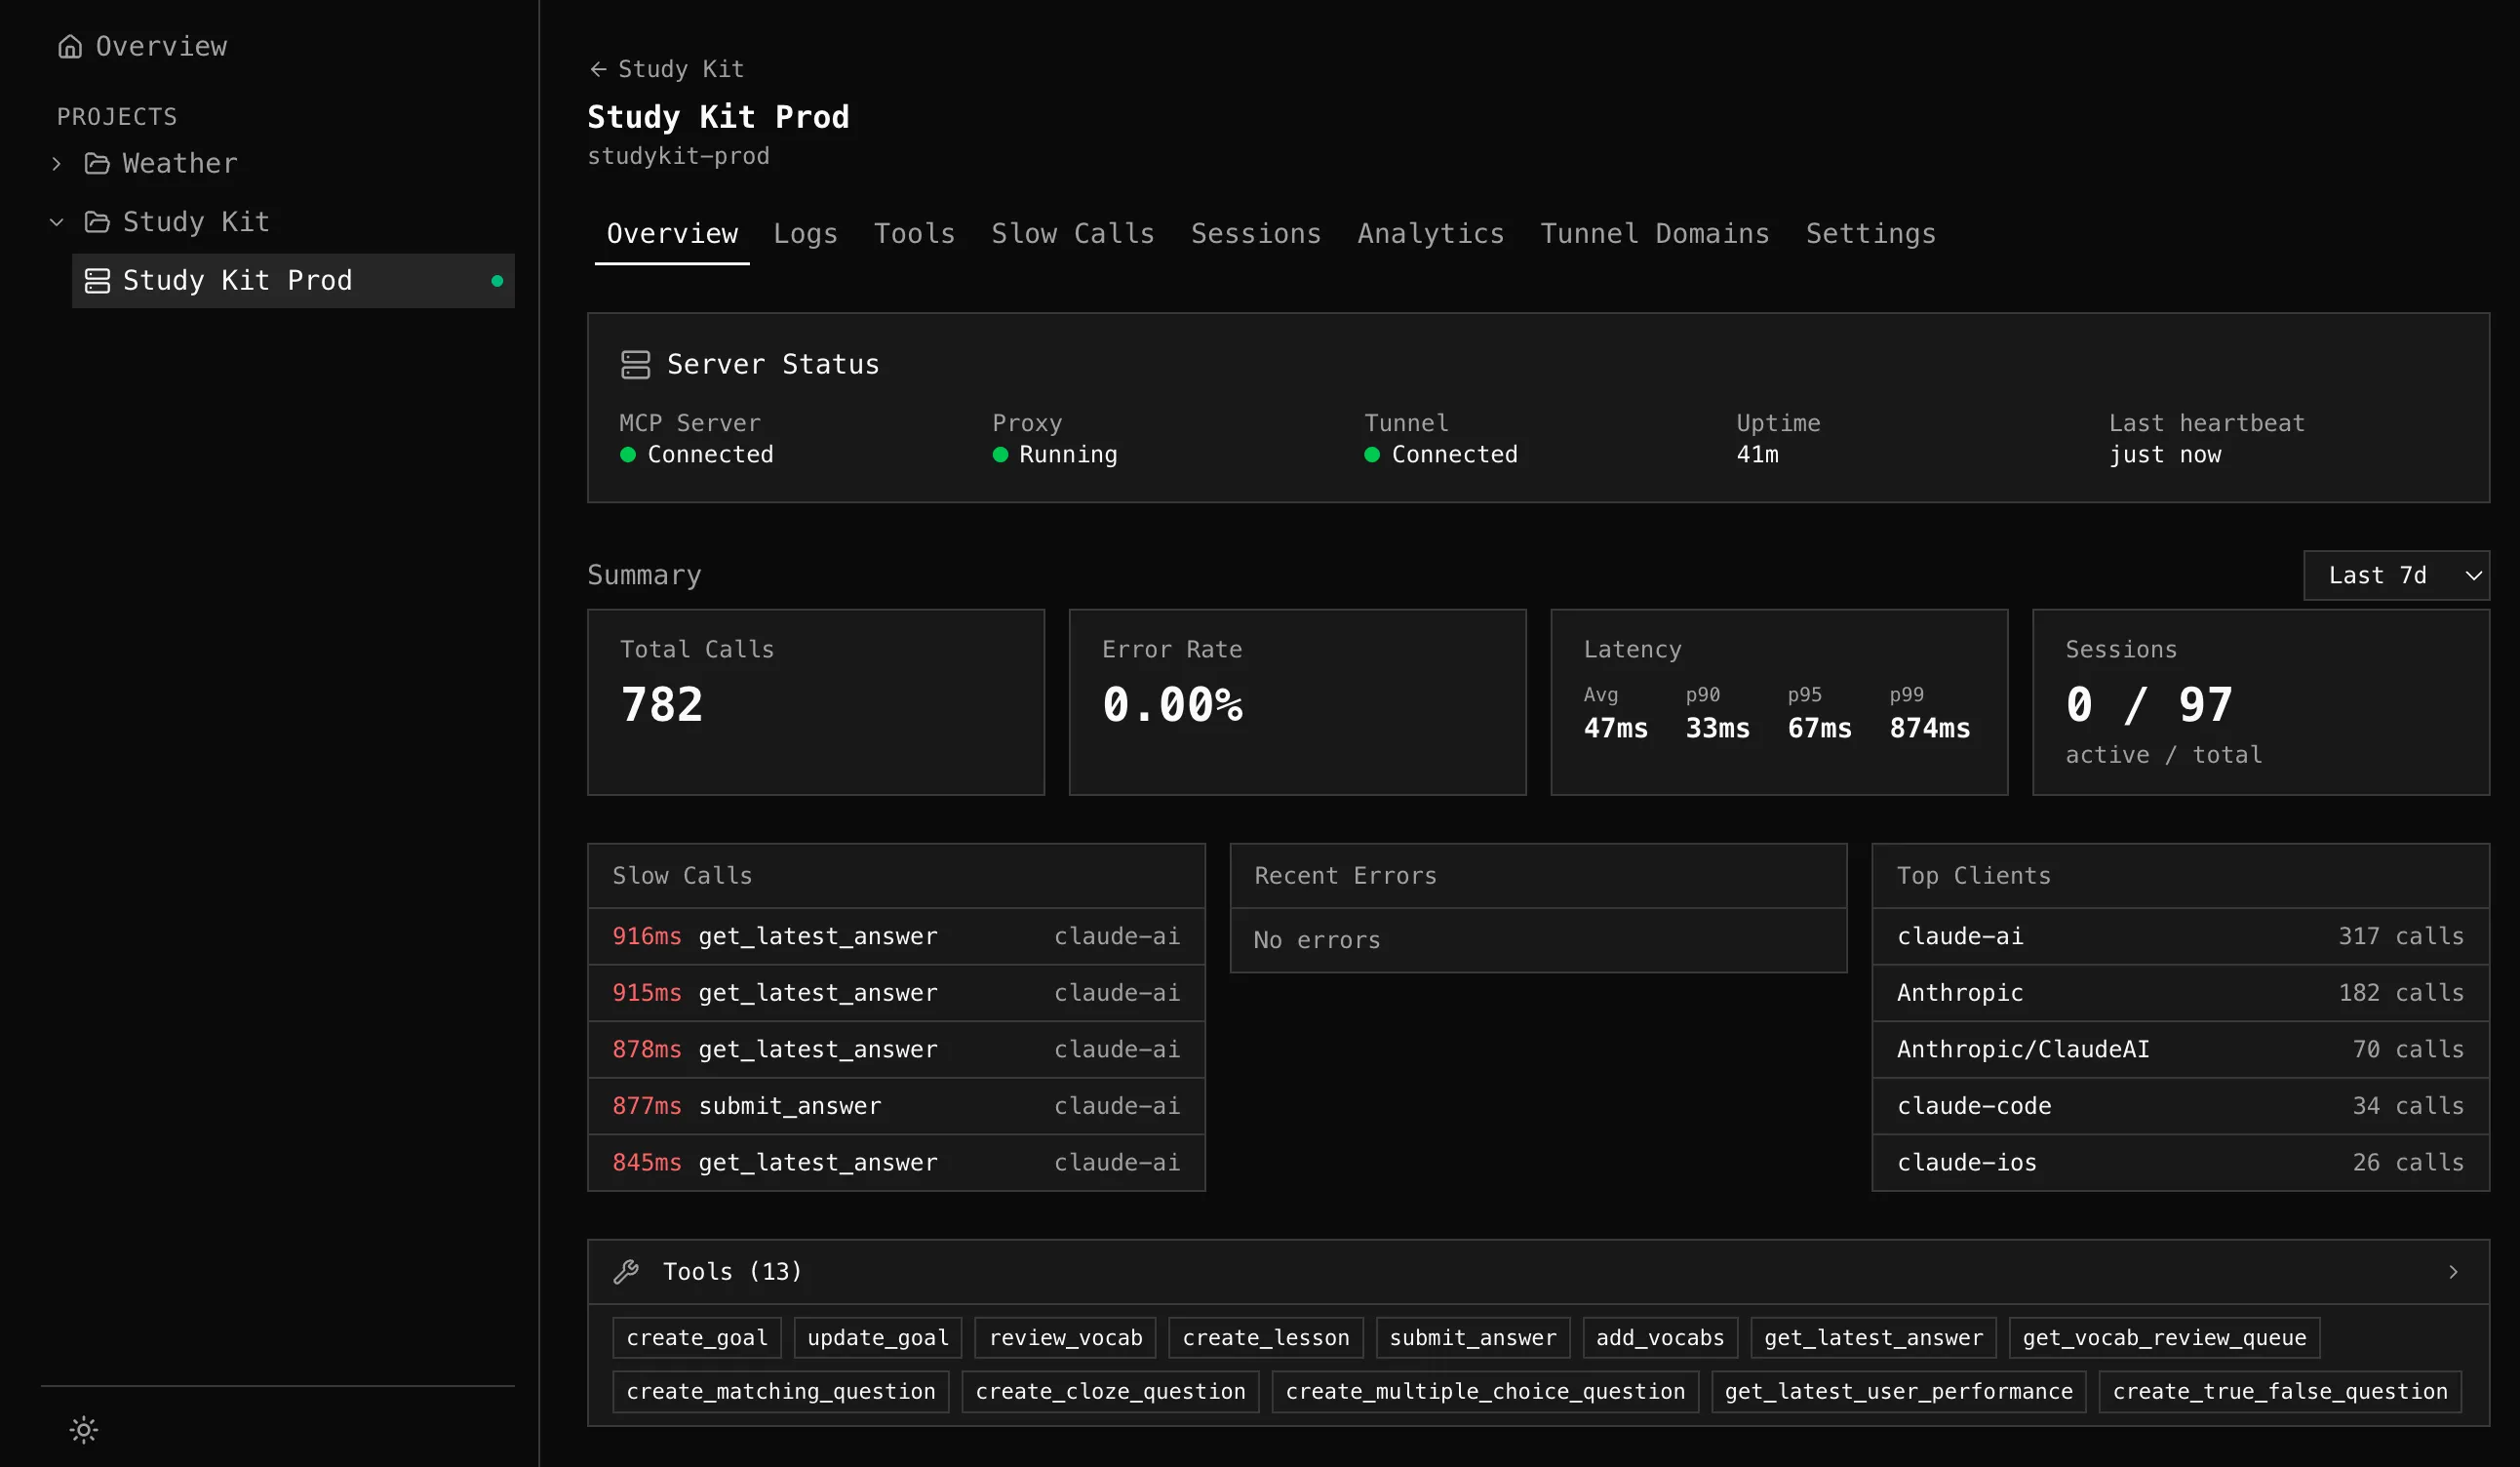Click the create_goal tool tag

pos(697,1337)
